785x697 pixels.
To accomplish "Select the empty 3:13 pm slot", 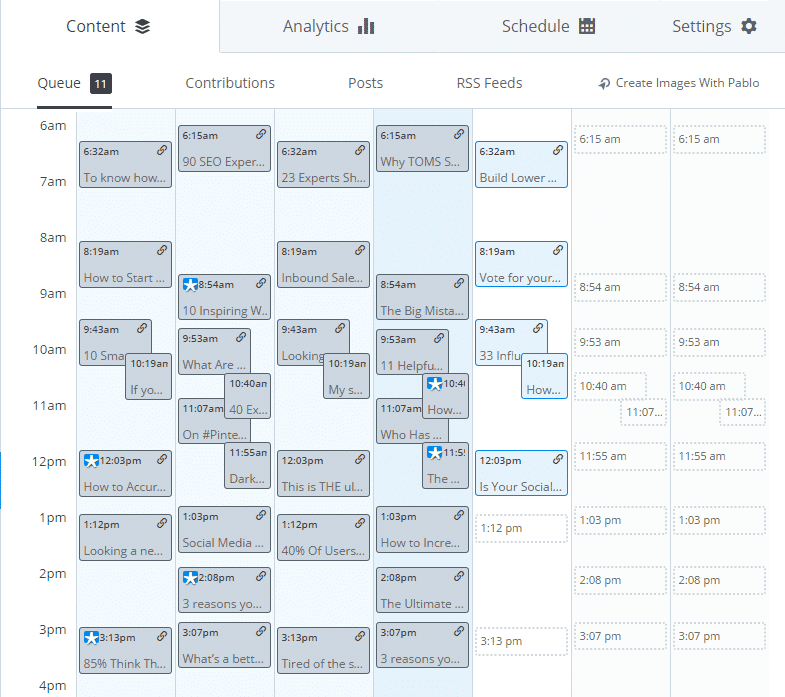I will coord(521,641).
